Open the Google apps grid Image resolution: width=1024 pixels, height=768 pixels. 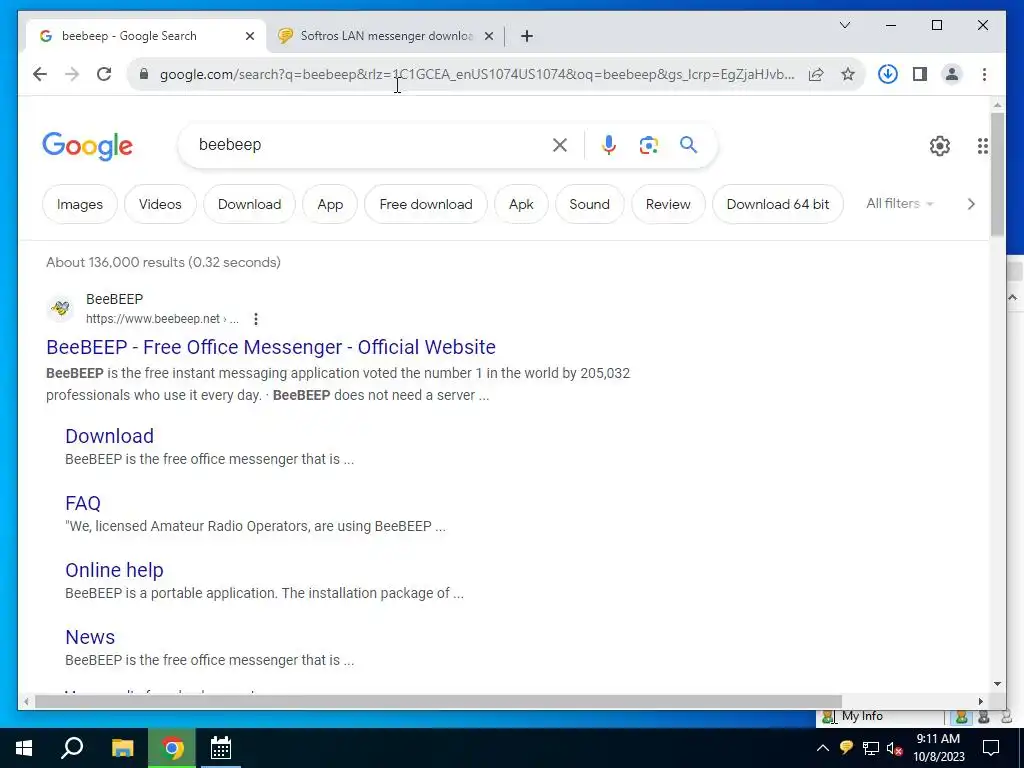click(982, 146)
